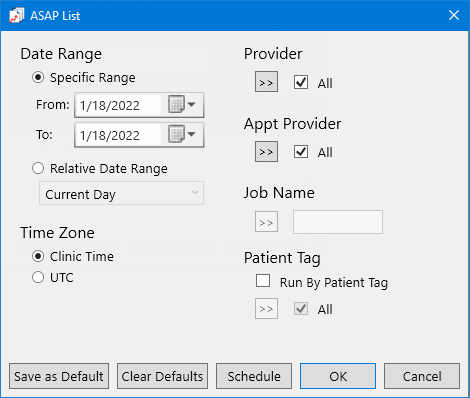Image resolution: width=470 pixels, height=398 pixels.
Task: Click the Provider selection arrows button
Action: point(266,82)
